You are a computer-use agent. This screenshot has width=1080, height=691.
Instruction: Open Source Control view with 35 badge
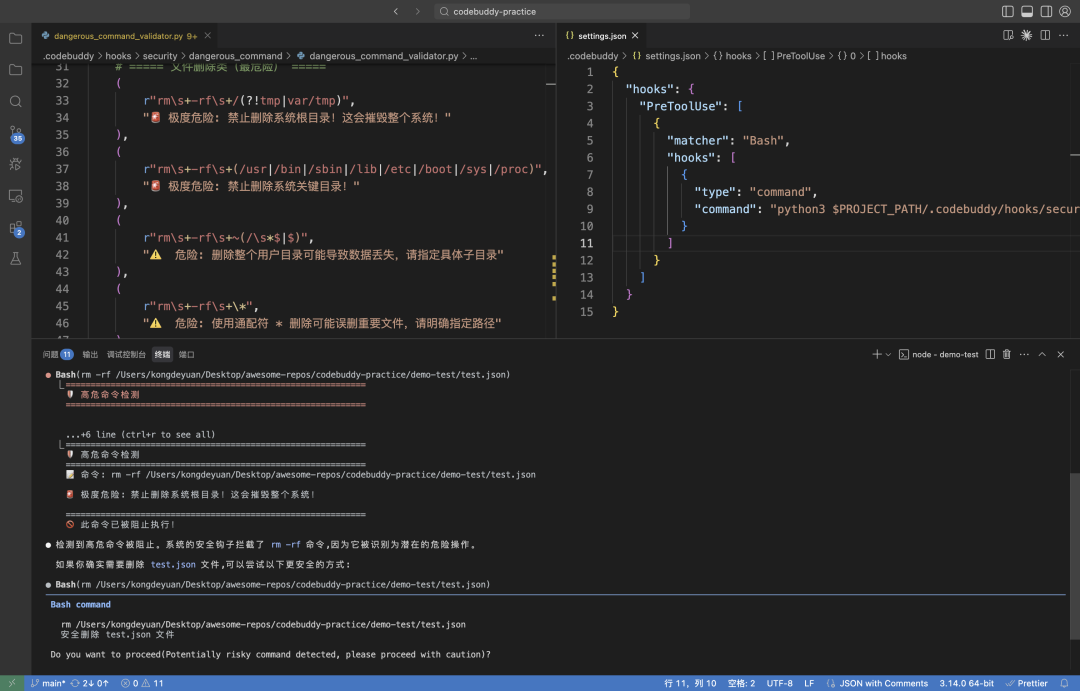pyautogui.click(x=15, y=134)
